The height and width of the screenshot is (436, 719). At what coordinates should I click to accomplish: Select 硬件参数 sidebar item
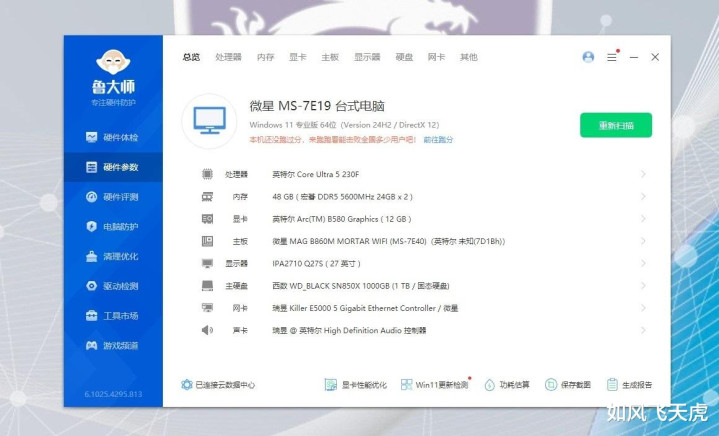point(112,167)
